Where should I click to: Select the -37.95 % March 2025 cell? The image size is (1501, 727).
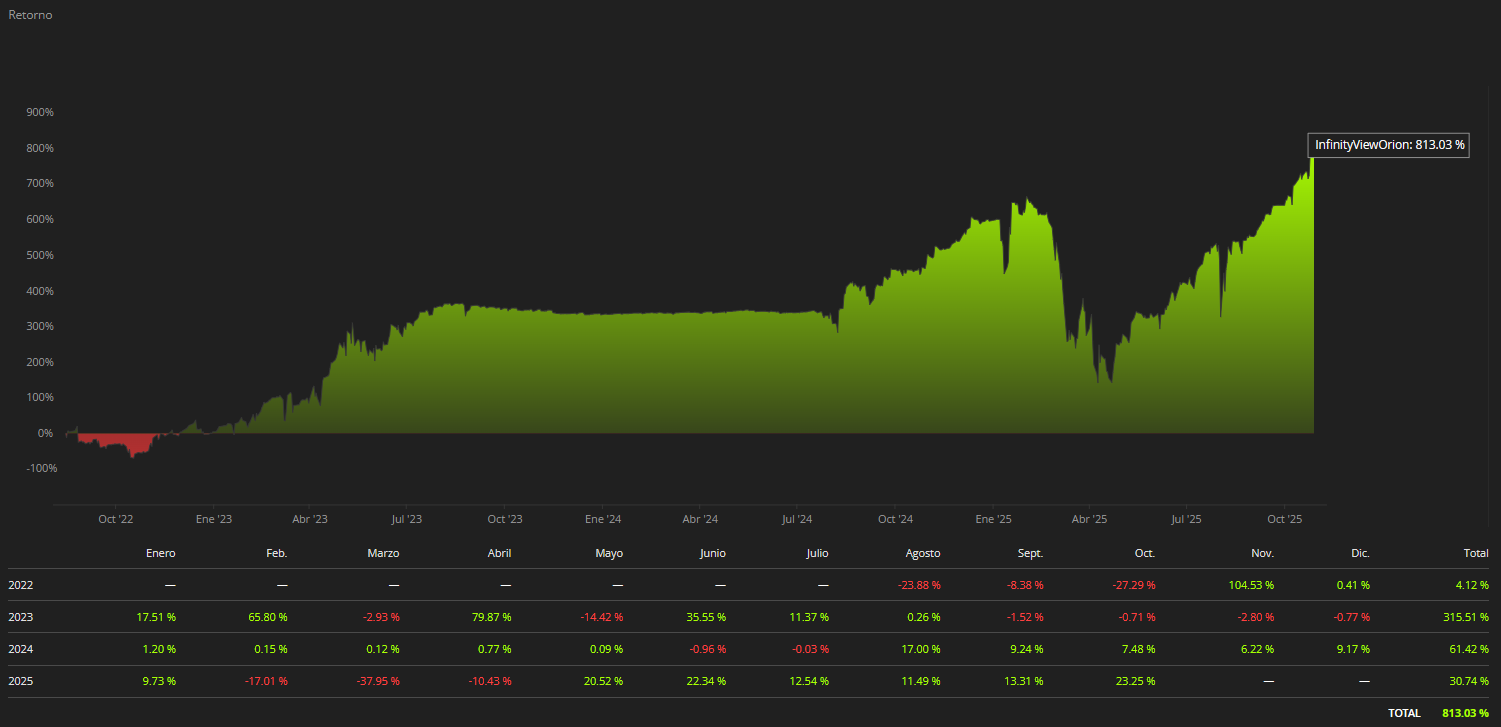(379, 681)
